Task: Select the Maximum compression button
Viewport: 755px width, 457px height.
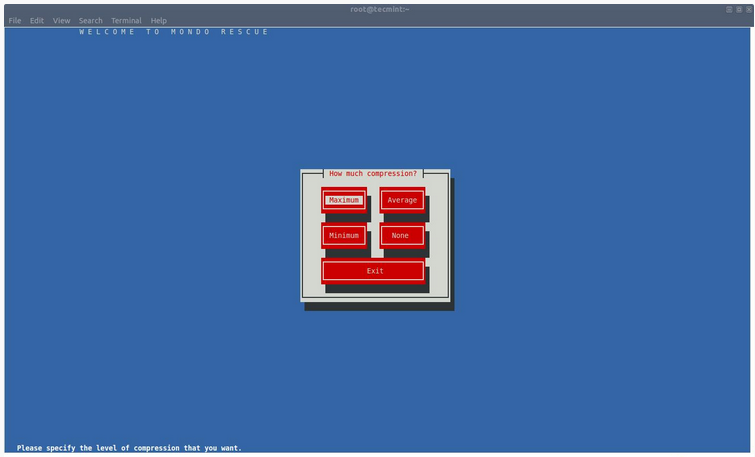Action: (343, 200)
